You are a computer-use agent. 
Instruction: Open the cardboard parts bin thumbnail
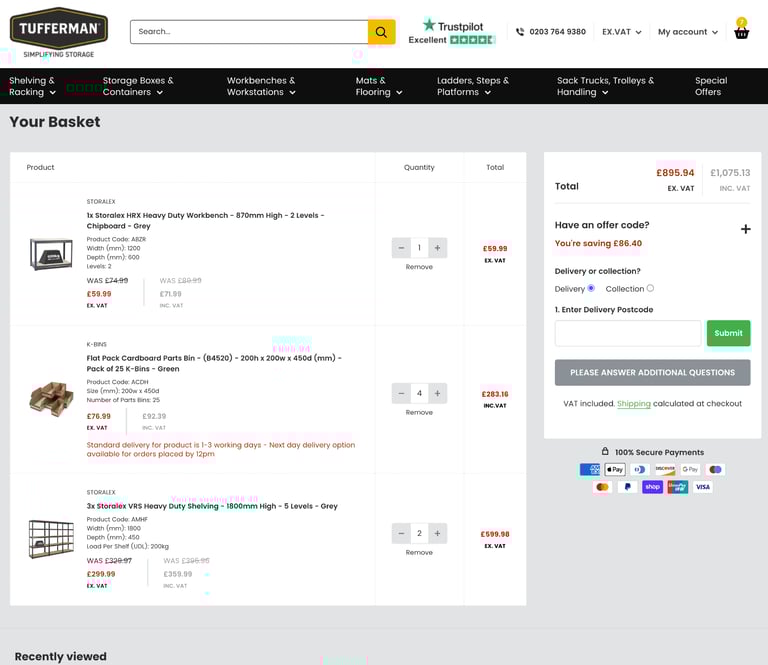point(51,398)
